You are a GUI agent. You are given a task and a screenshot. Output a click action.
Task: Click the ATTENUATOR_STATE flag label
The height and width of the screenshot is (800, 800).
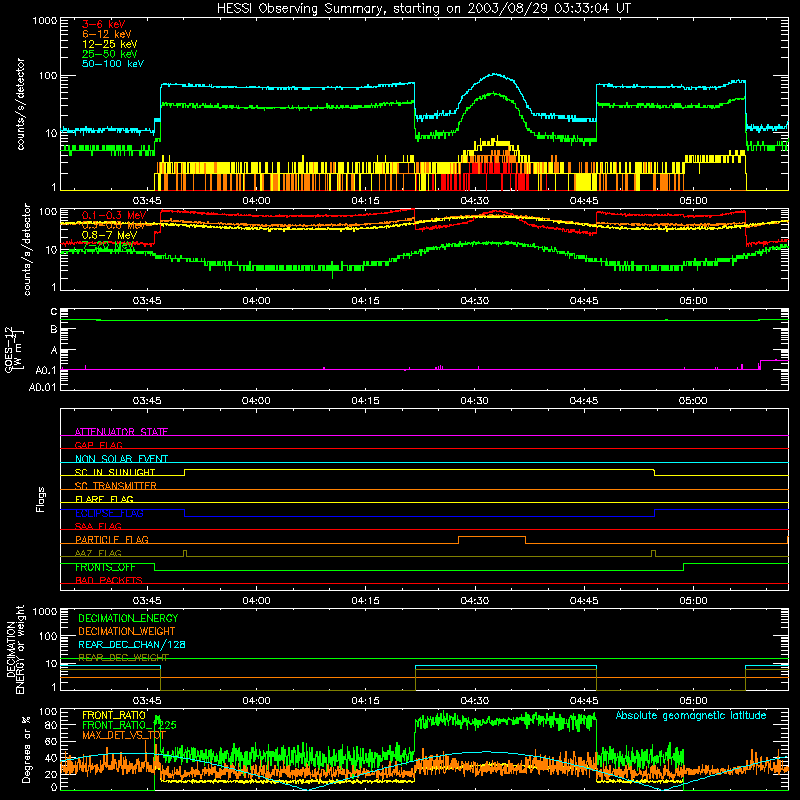click(x=121, y=432)
